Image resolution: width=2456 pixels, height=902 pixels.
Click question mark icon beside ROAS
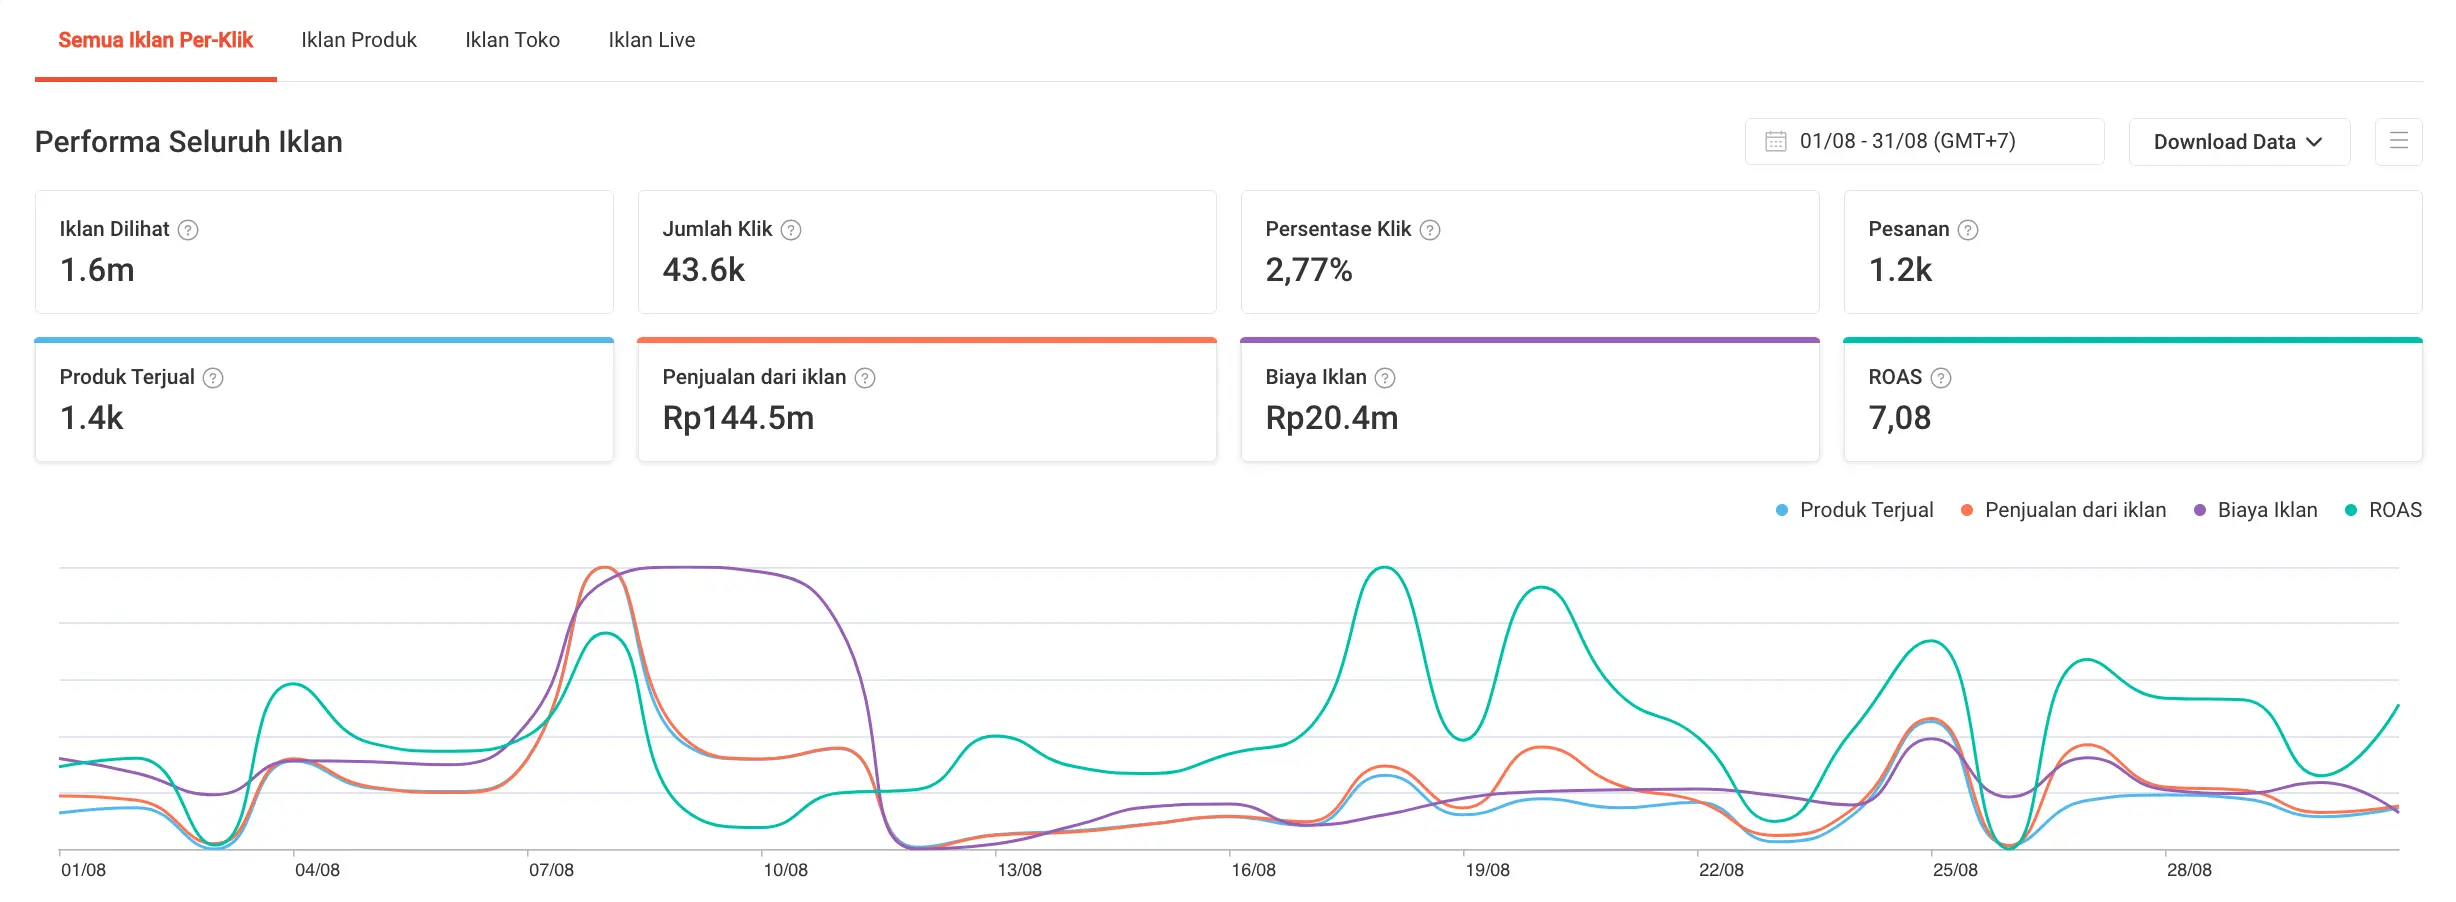1941,378
